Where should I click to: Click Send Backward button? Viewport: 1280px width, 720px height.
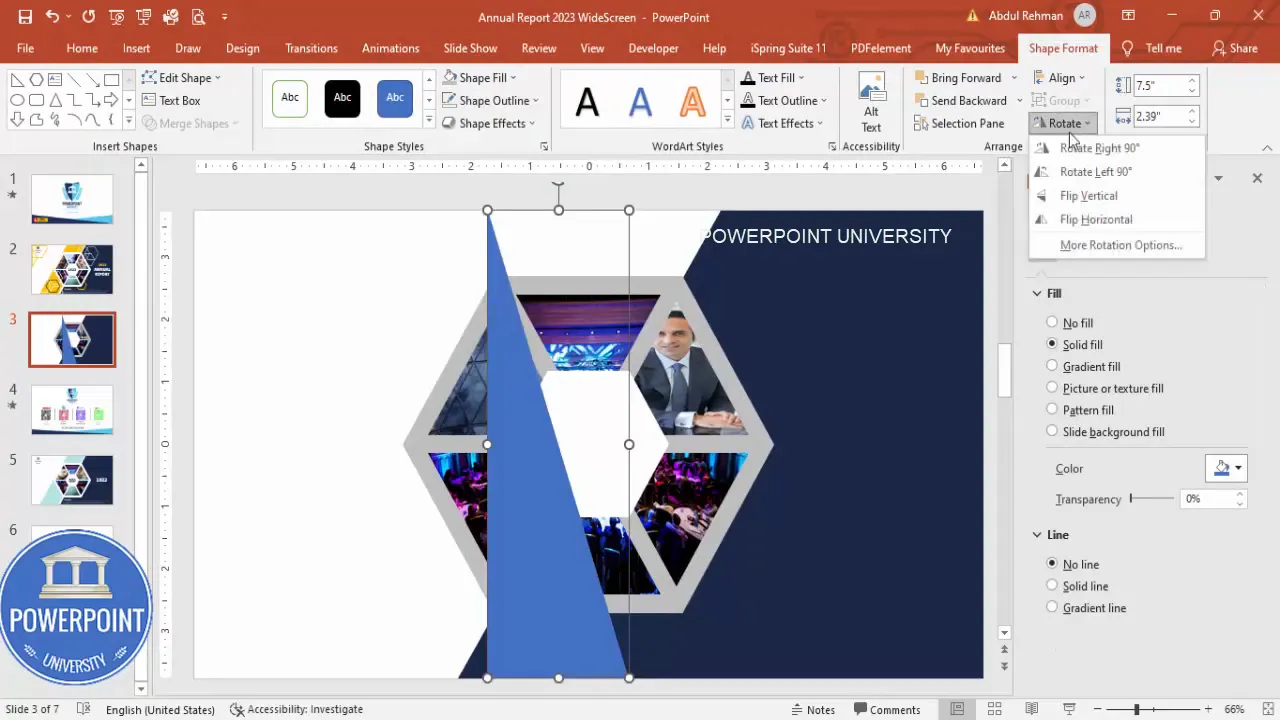(960, 100)
